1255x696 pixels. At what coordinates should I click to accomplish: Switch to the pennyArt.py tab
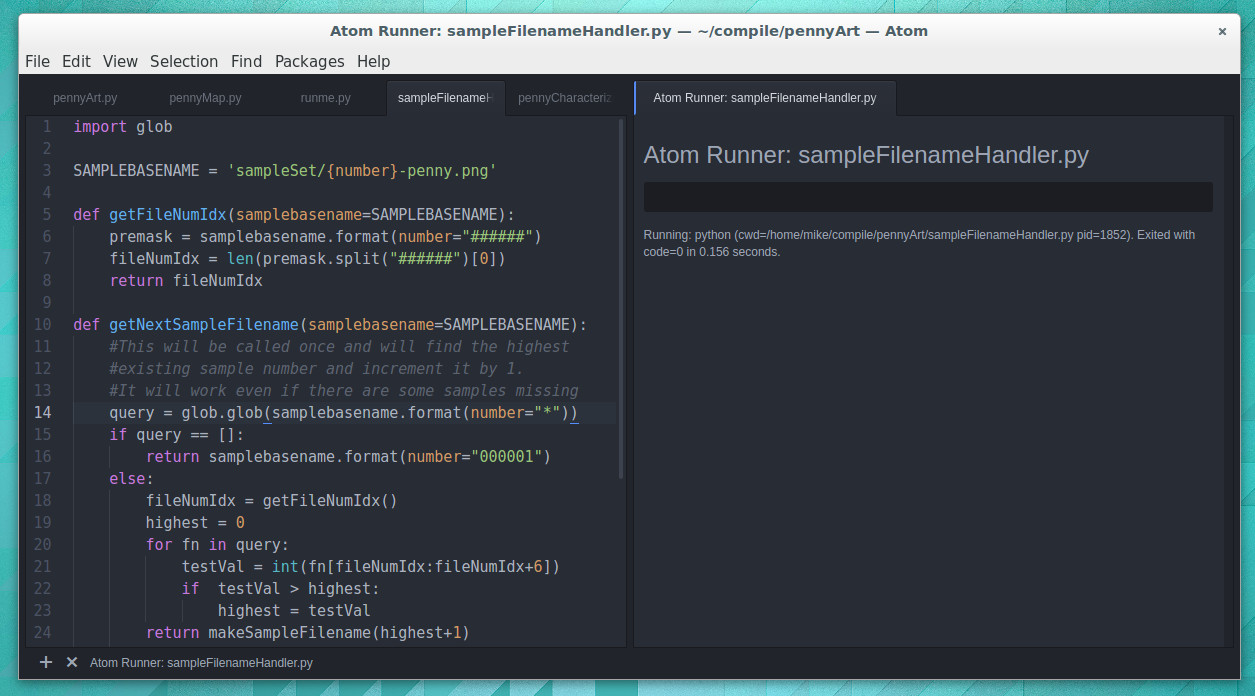[85, 98]
